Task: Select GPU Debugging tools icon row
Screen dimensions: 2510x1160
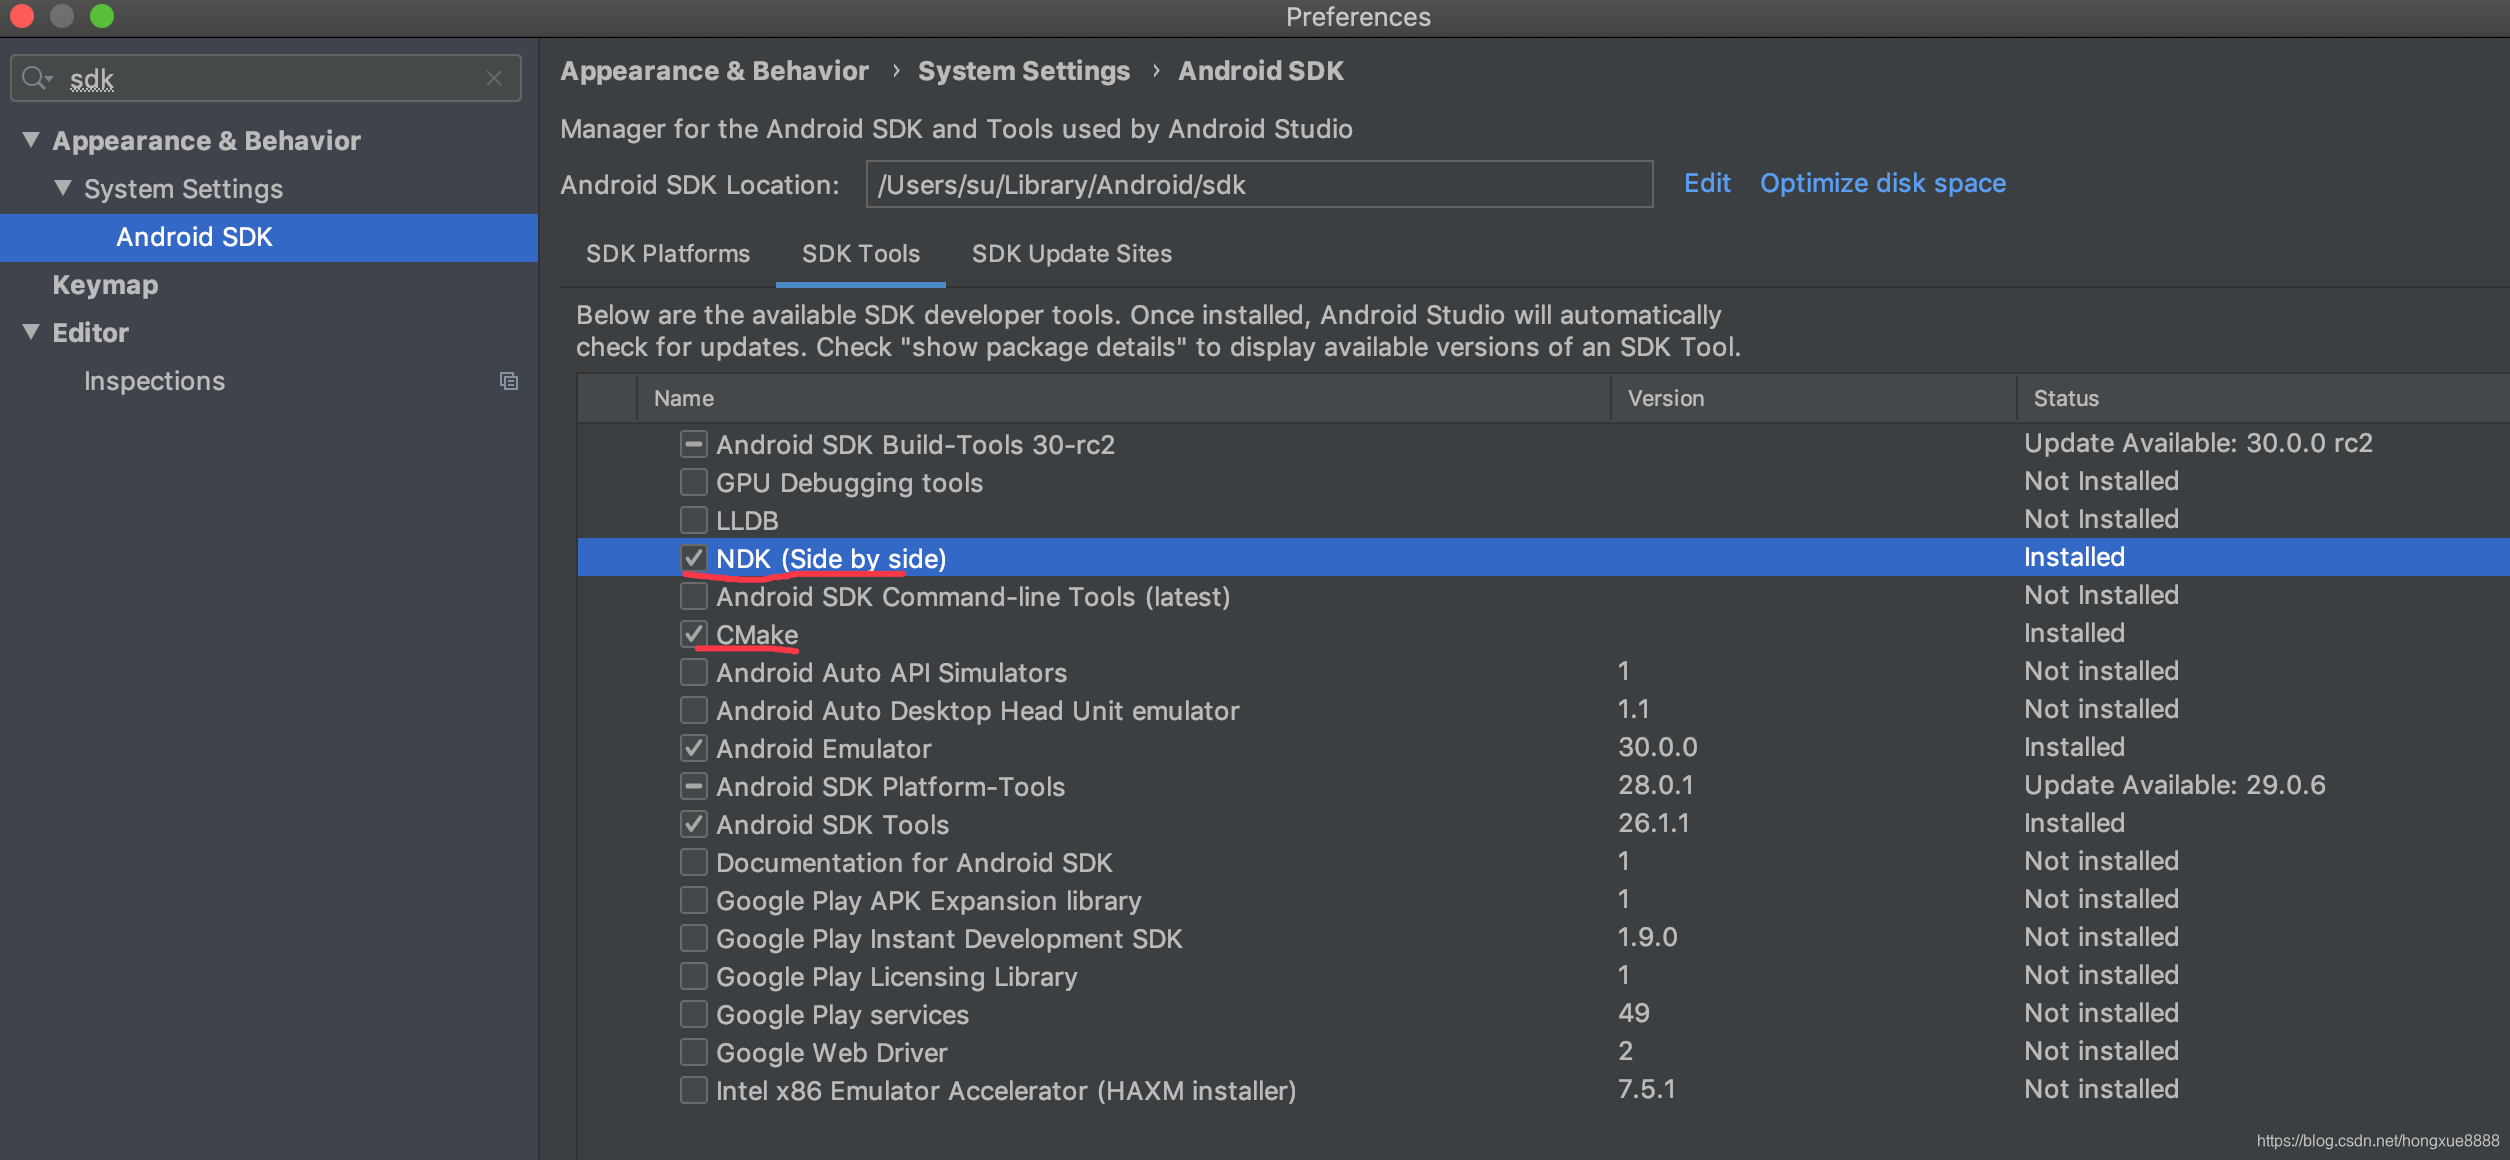Action: pos(692,480)
